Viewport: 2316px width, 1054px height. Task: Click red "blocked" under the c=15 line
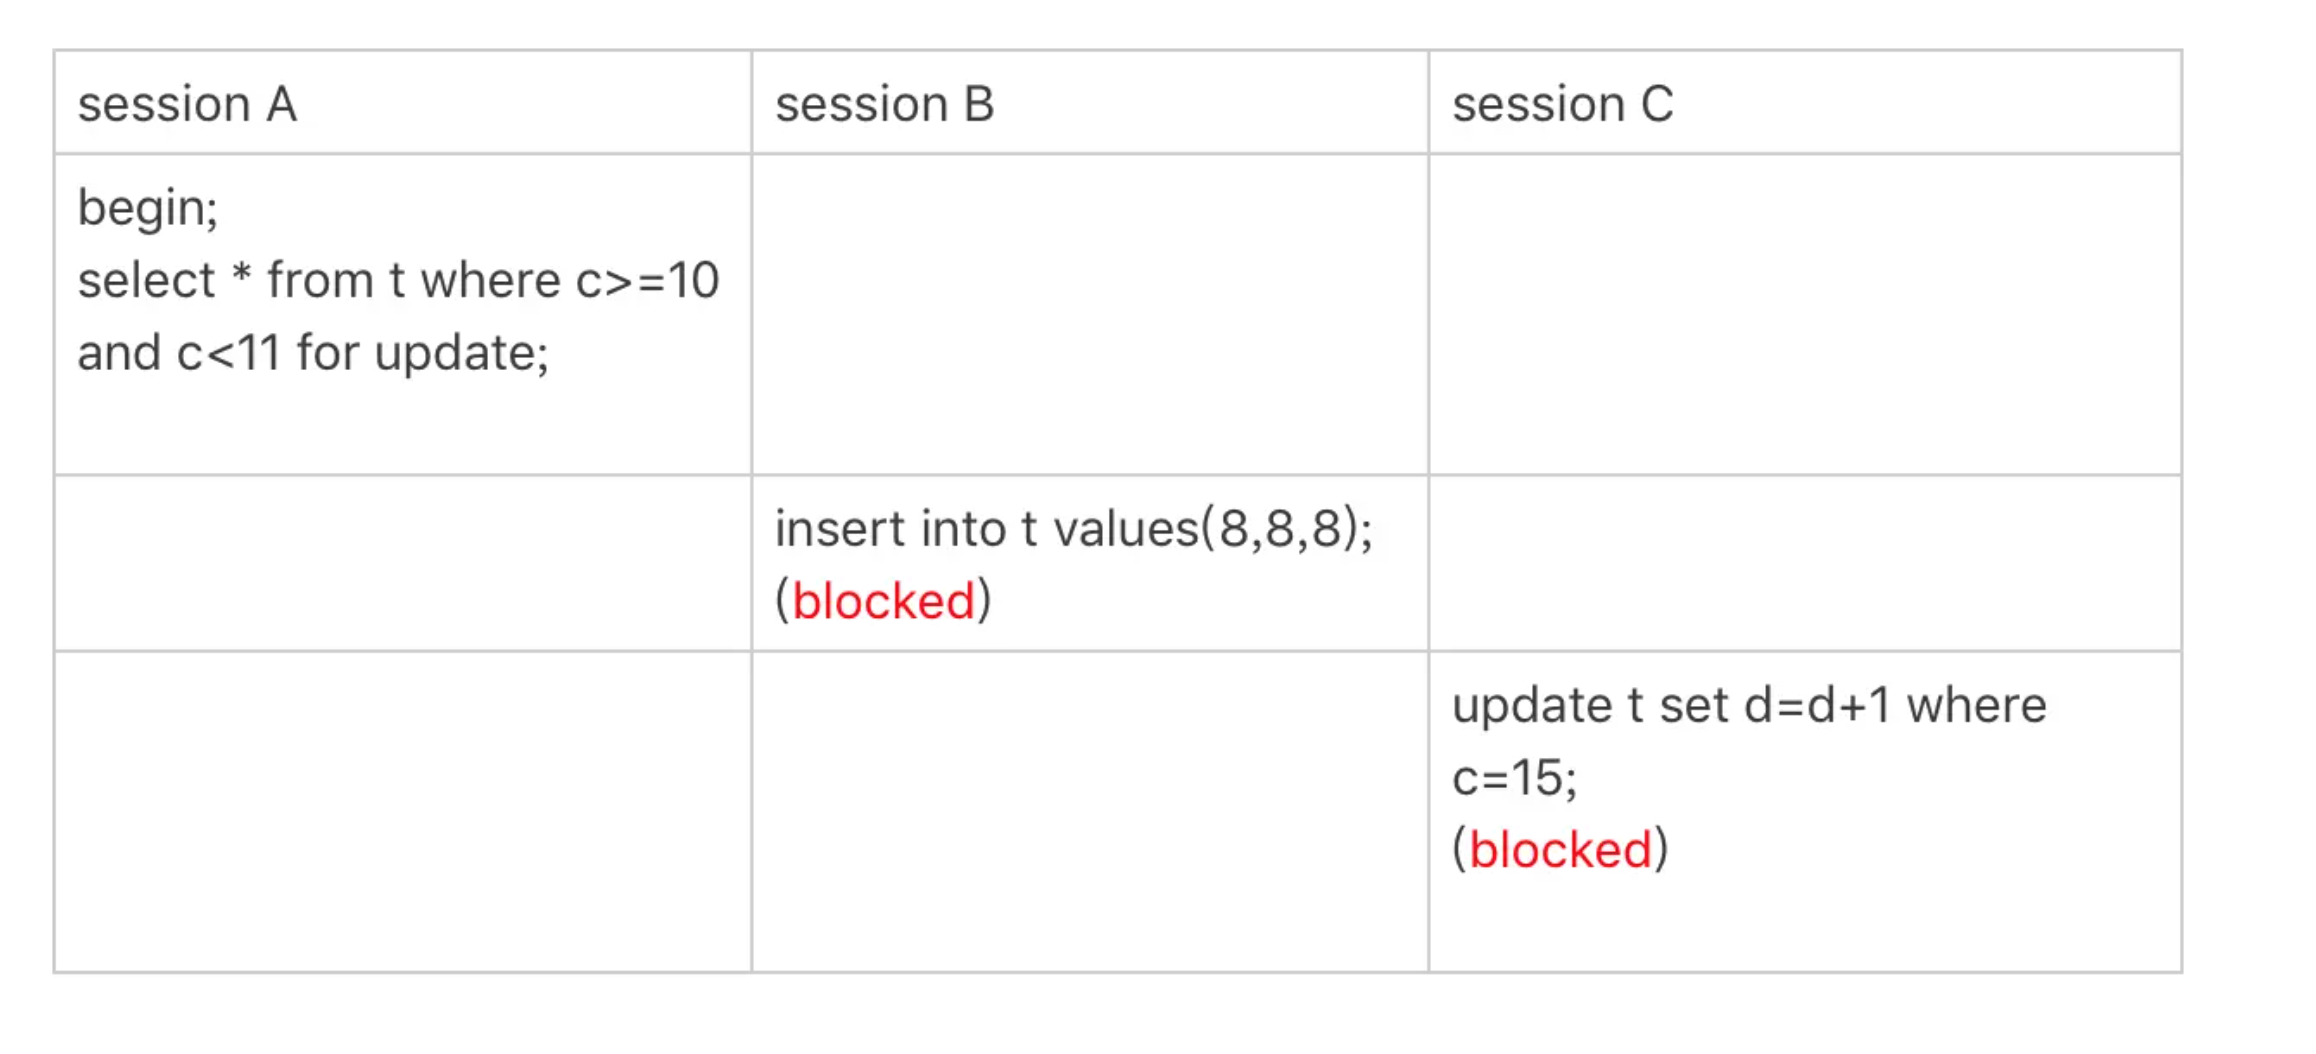pyautogui.click(x=1560, y=851)
